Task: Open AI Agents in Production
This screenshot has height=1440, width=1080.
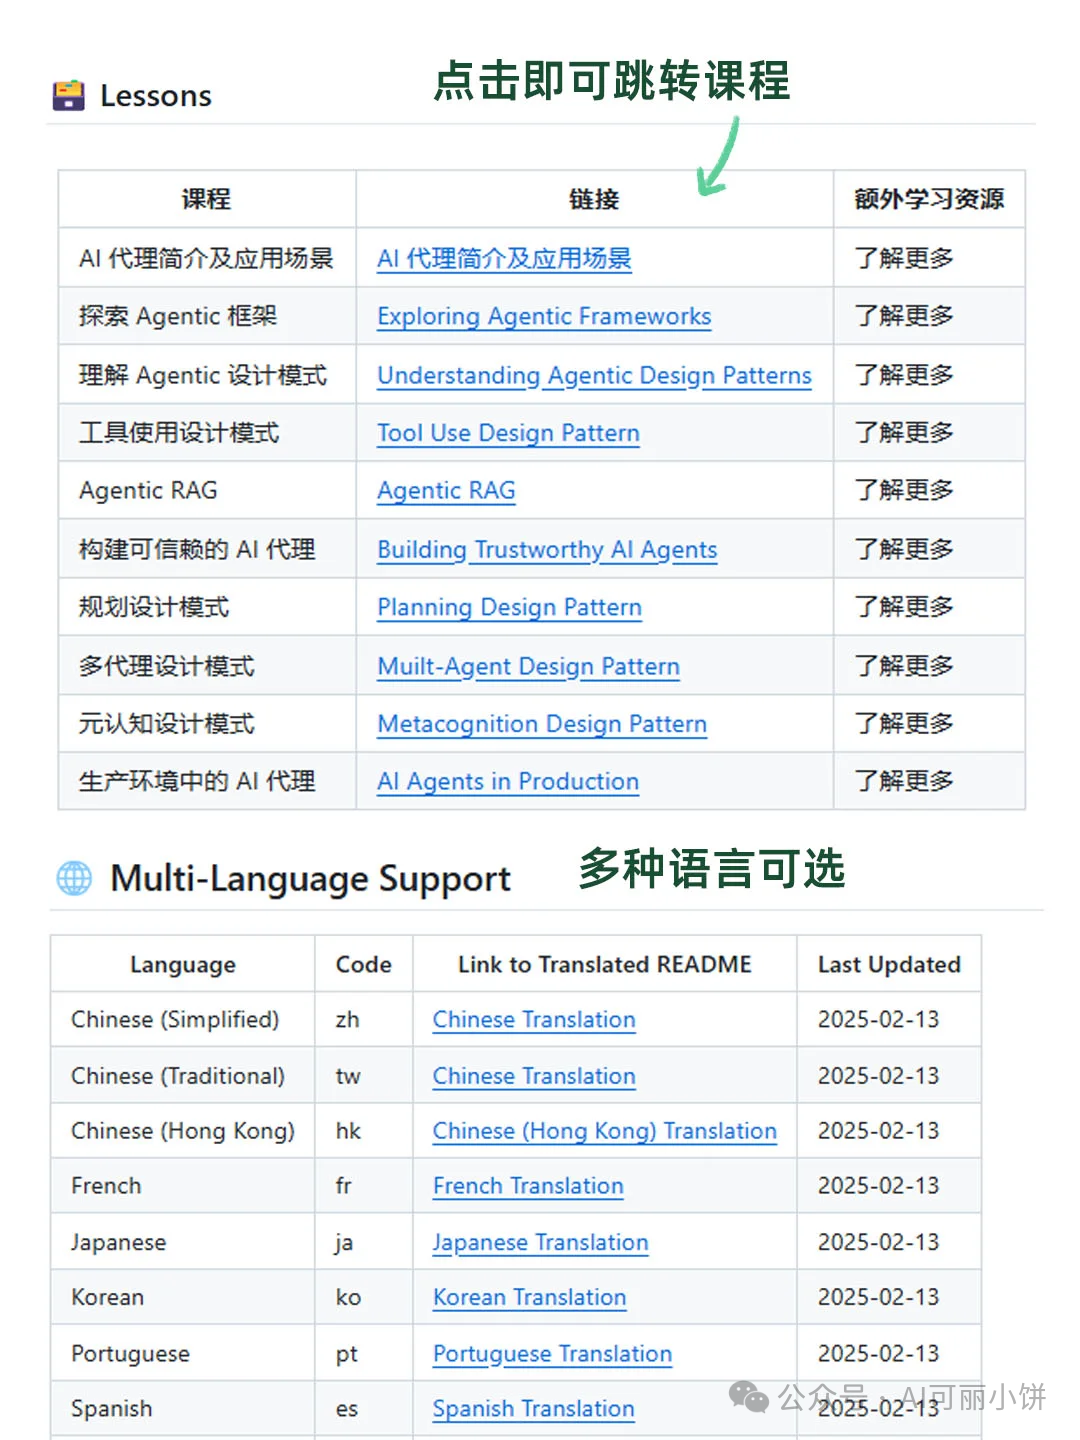Action: 505,781
